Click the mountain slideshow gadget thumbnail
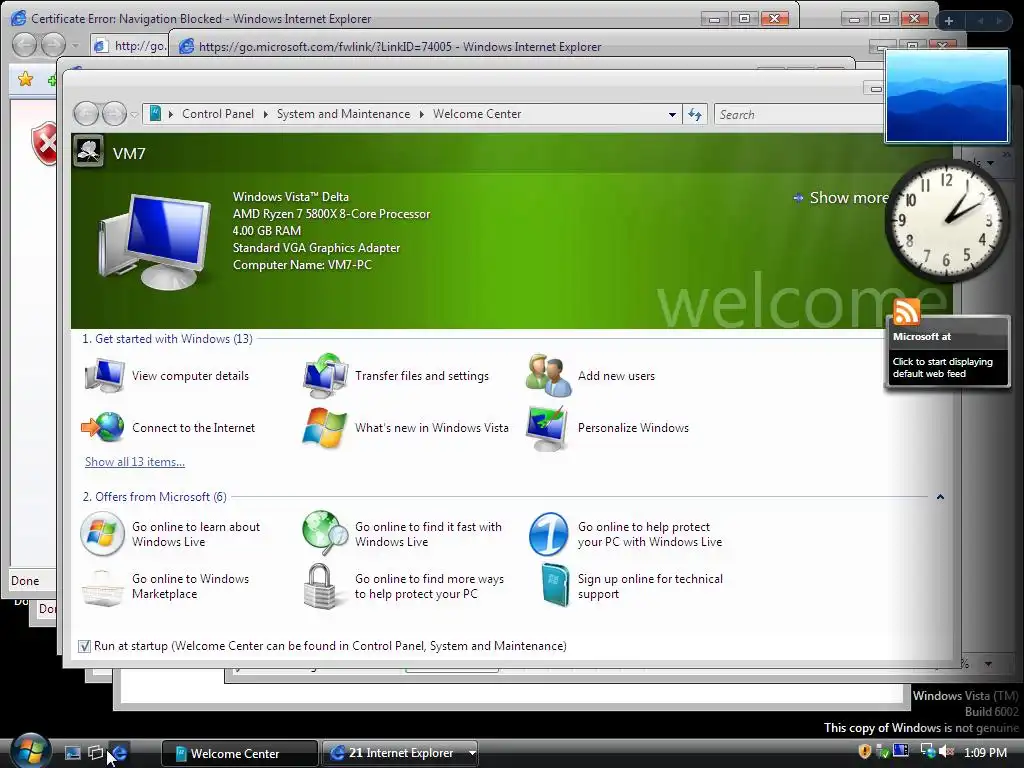Viewport: 1024px width, 768px height. point(946,96)
